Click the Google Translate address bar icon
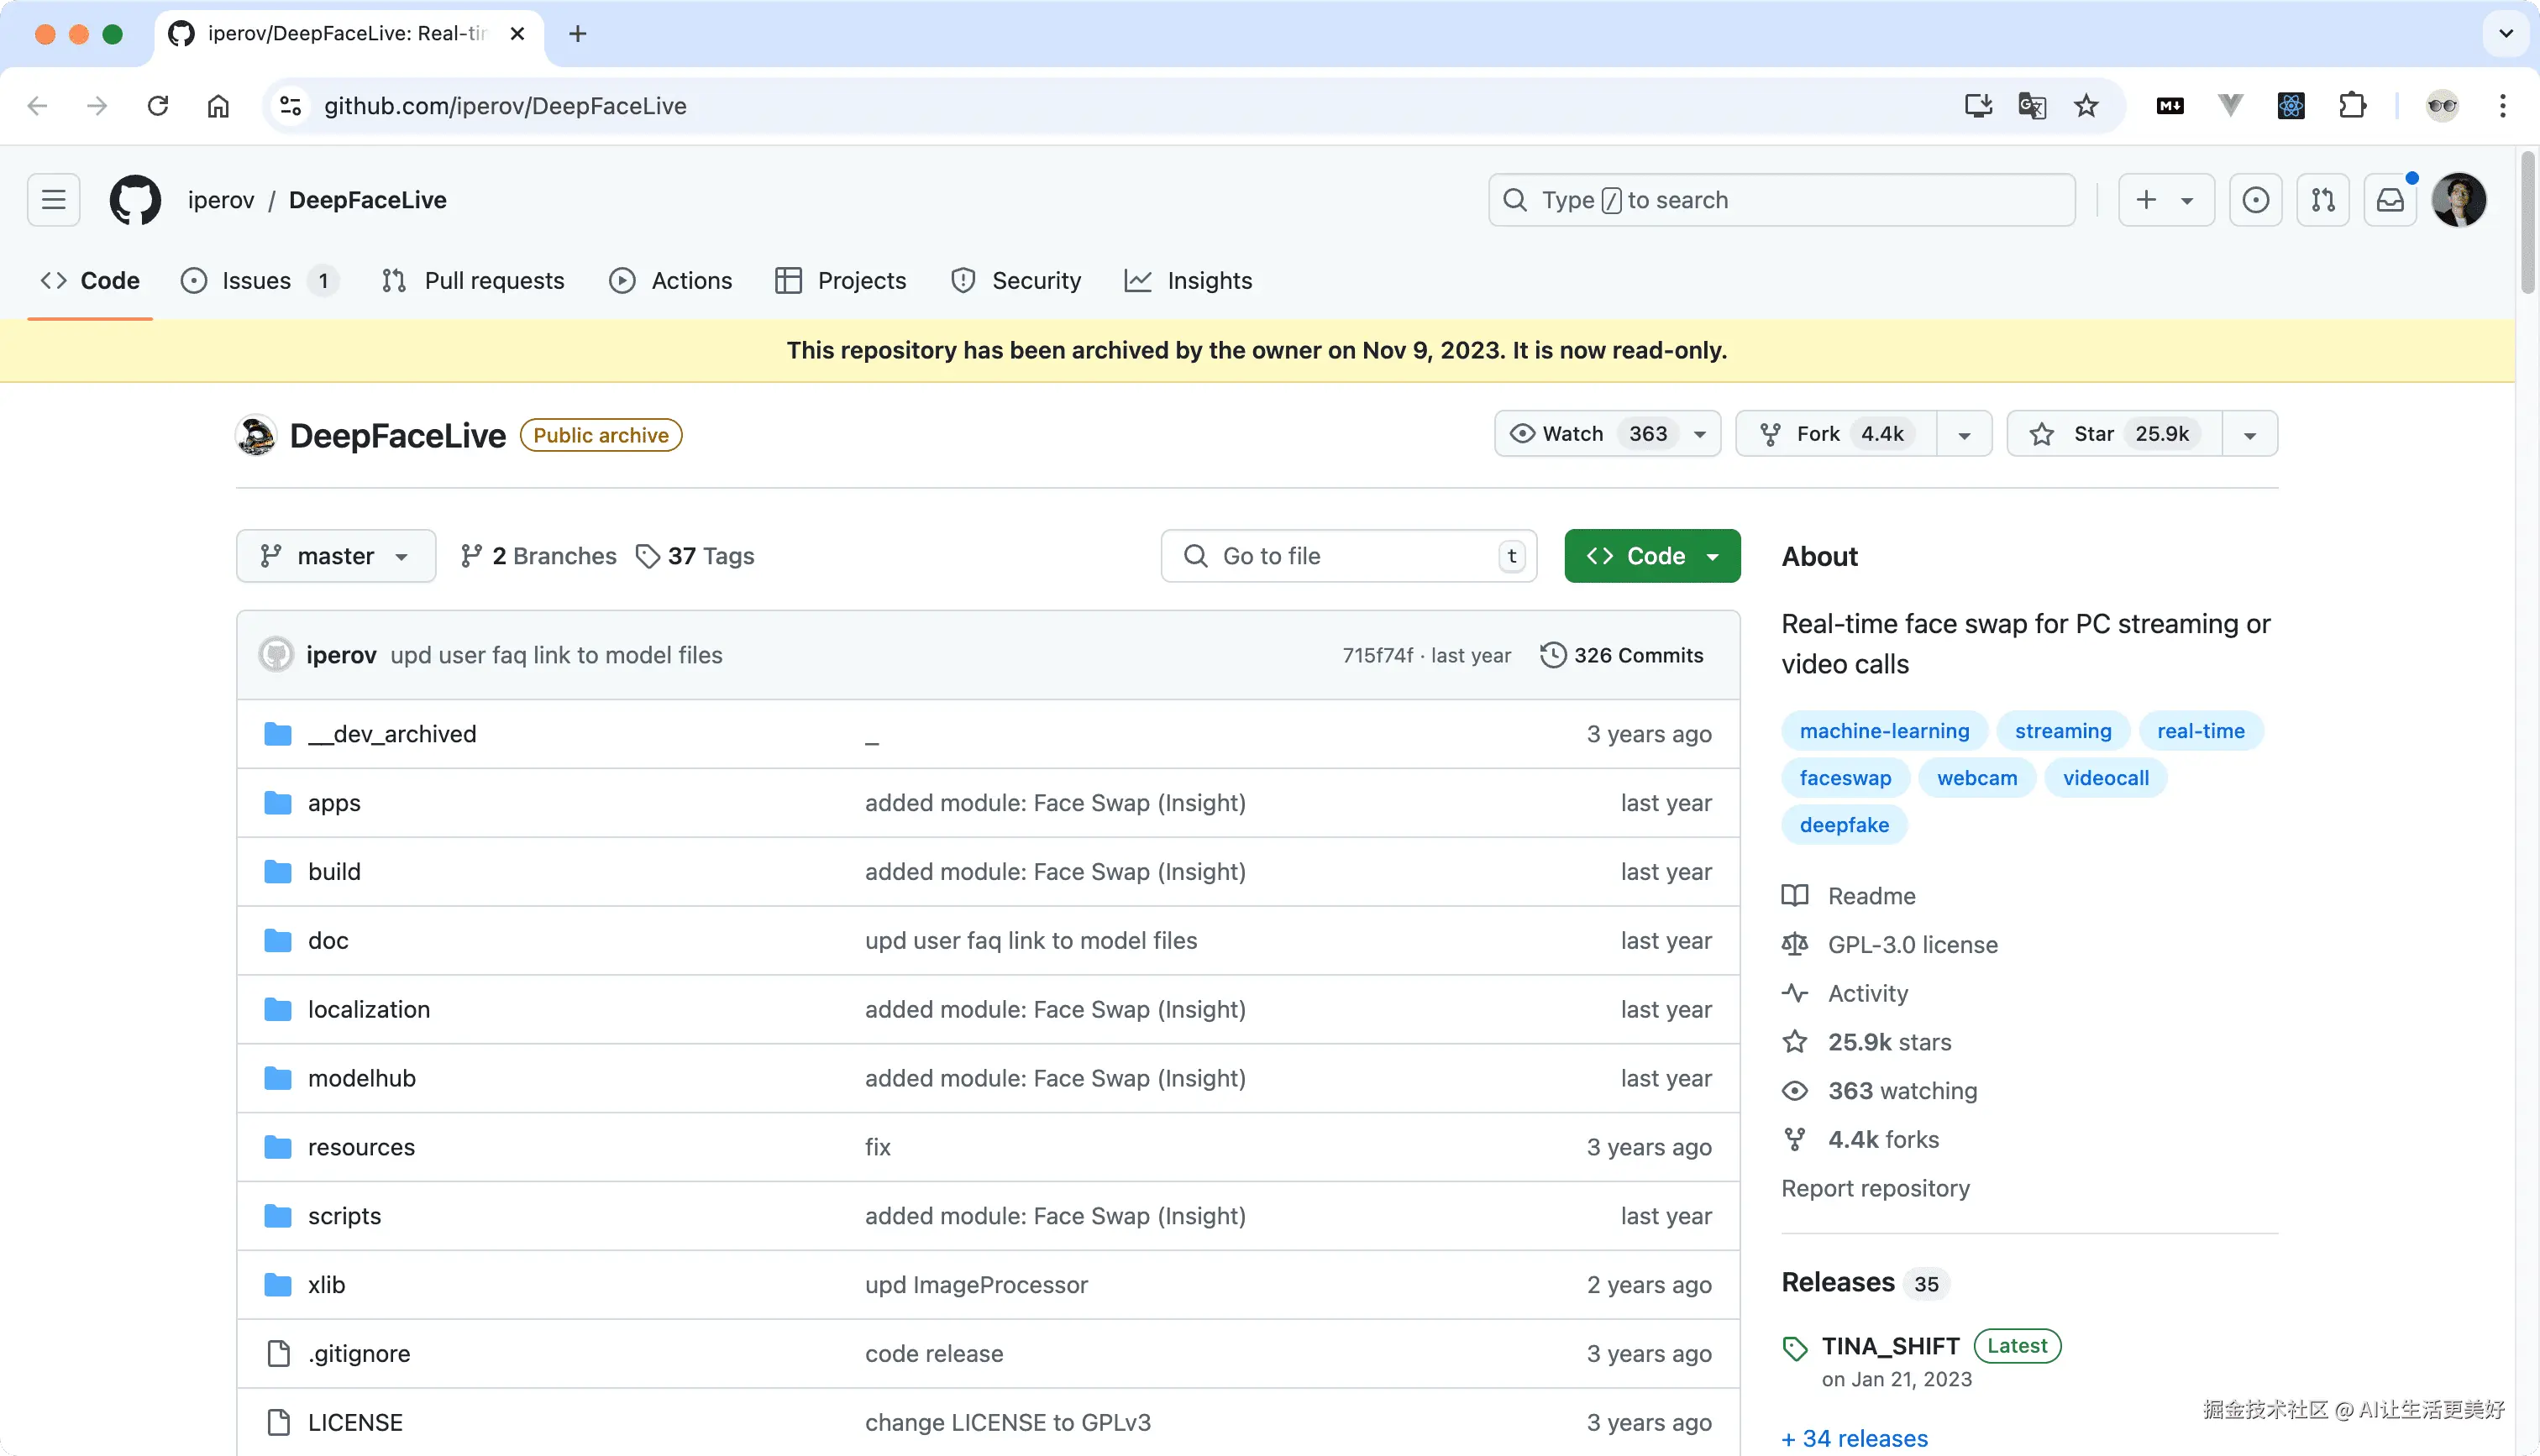The image size is (2540, 1456). point(2030,105)
